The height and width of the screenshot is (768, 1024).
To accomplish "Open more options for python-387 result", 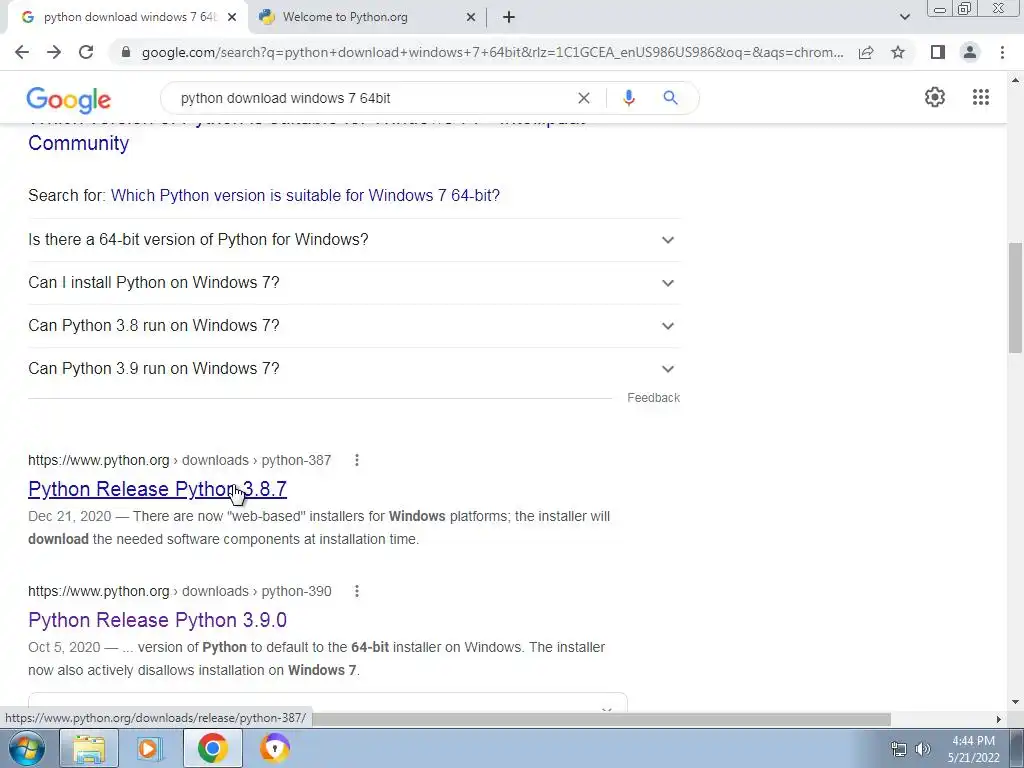I will tap(357, 460).
